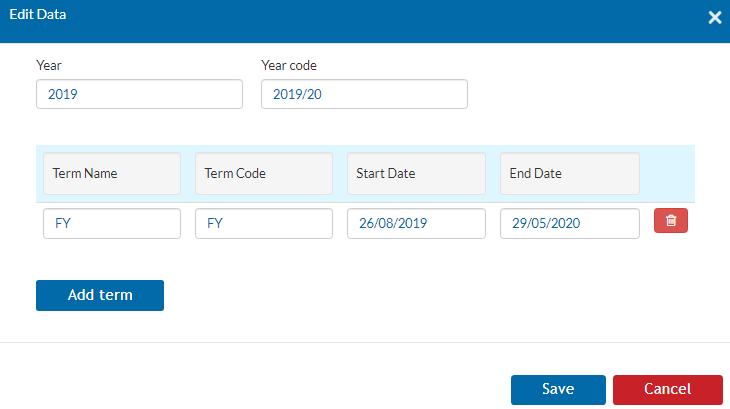Open the end date field 29/05/2020
The height and width of the screenshot is (409, 730).
coord(569,223)
